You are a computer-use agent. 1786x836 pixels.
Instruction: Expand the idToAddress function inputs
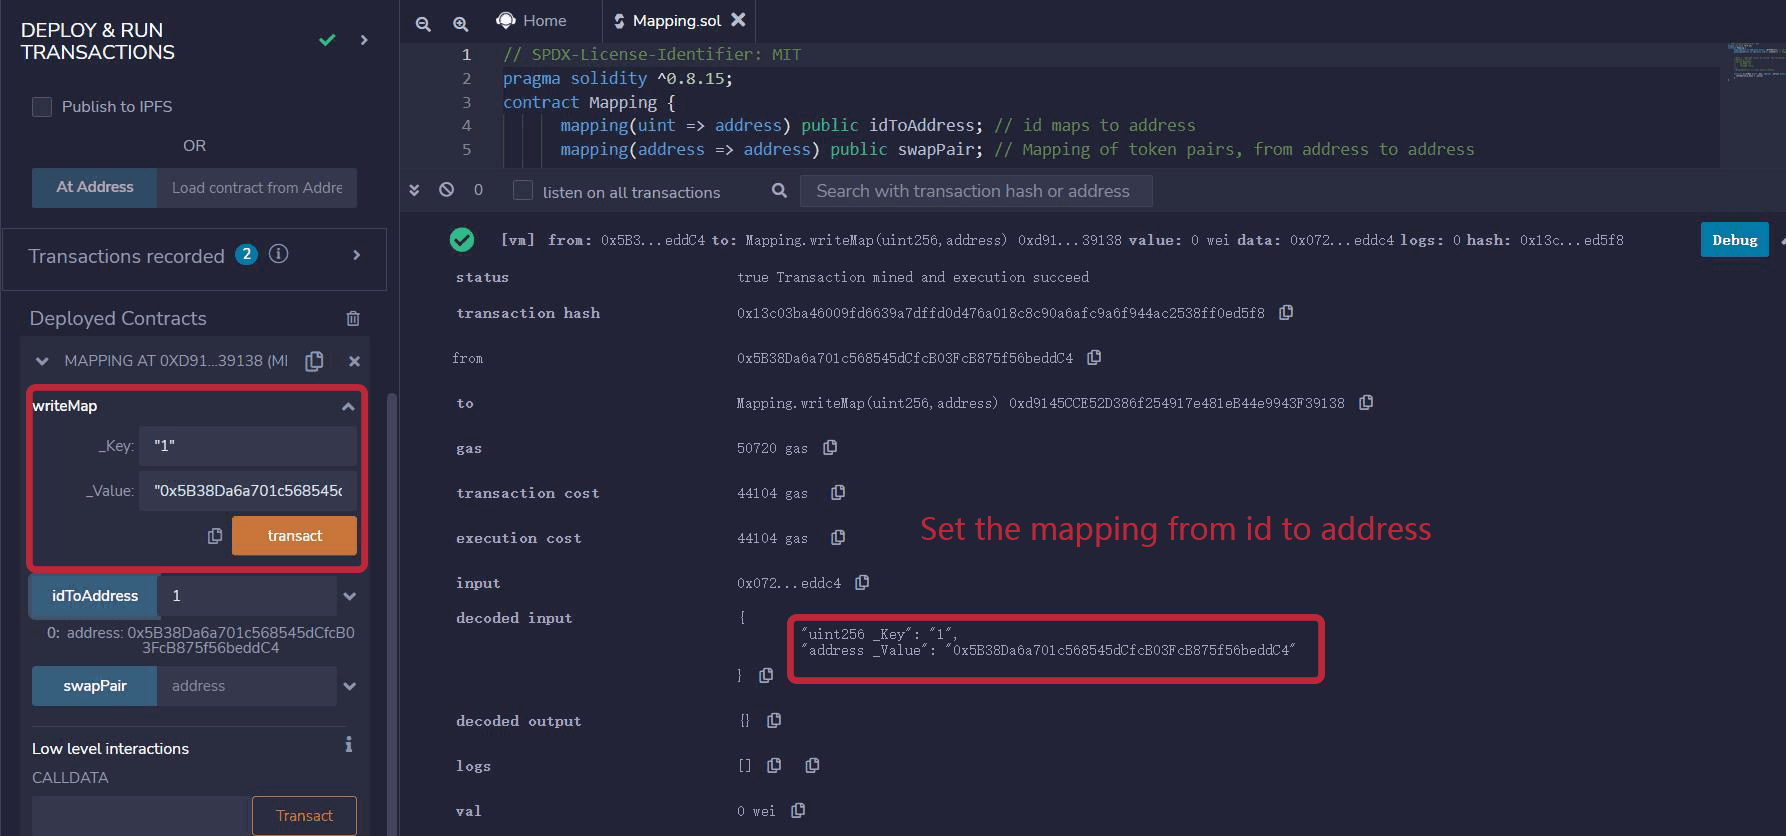(350, 596)
